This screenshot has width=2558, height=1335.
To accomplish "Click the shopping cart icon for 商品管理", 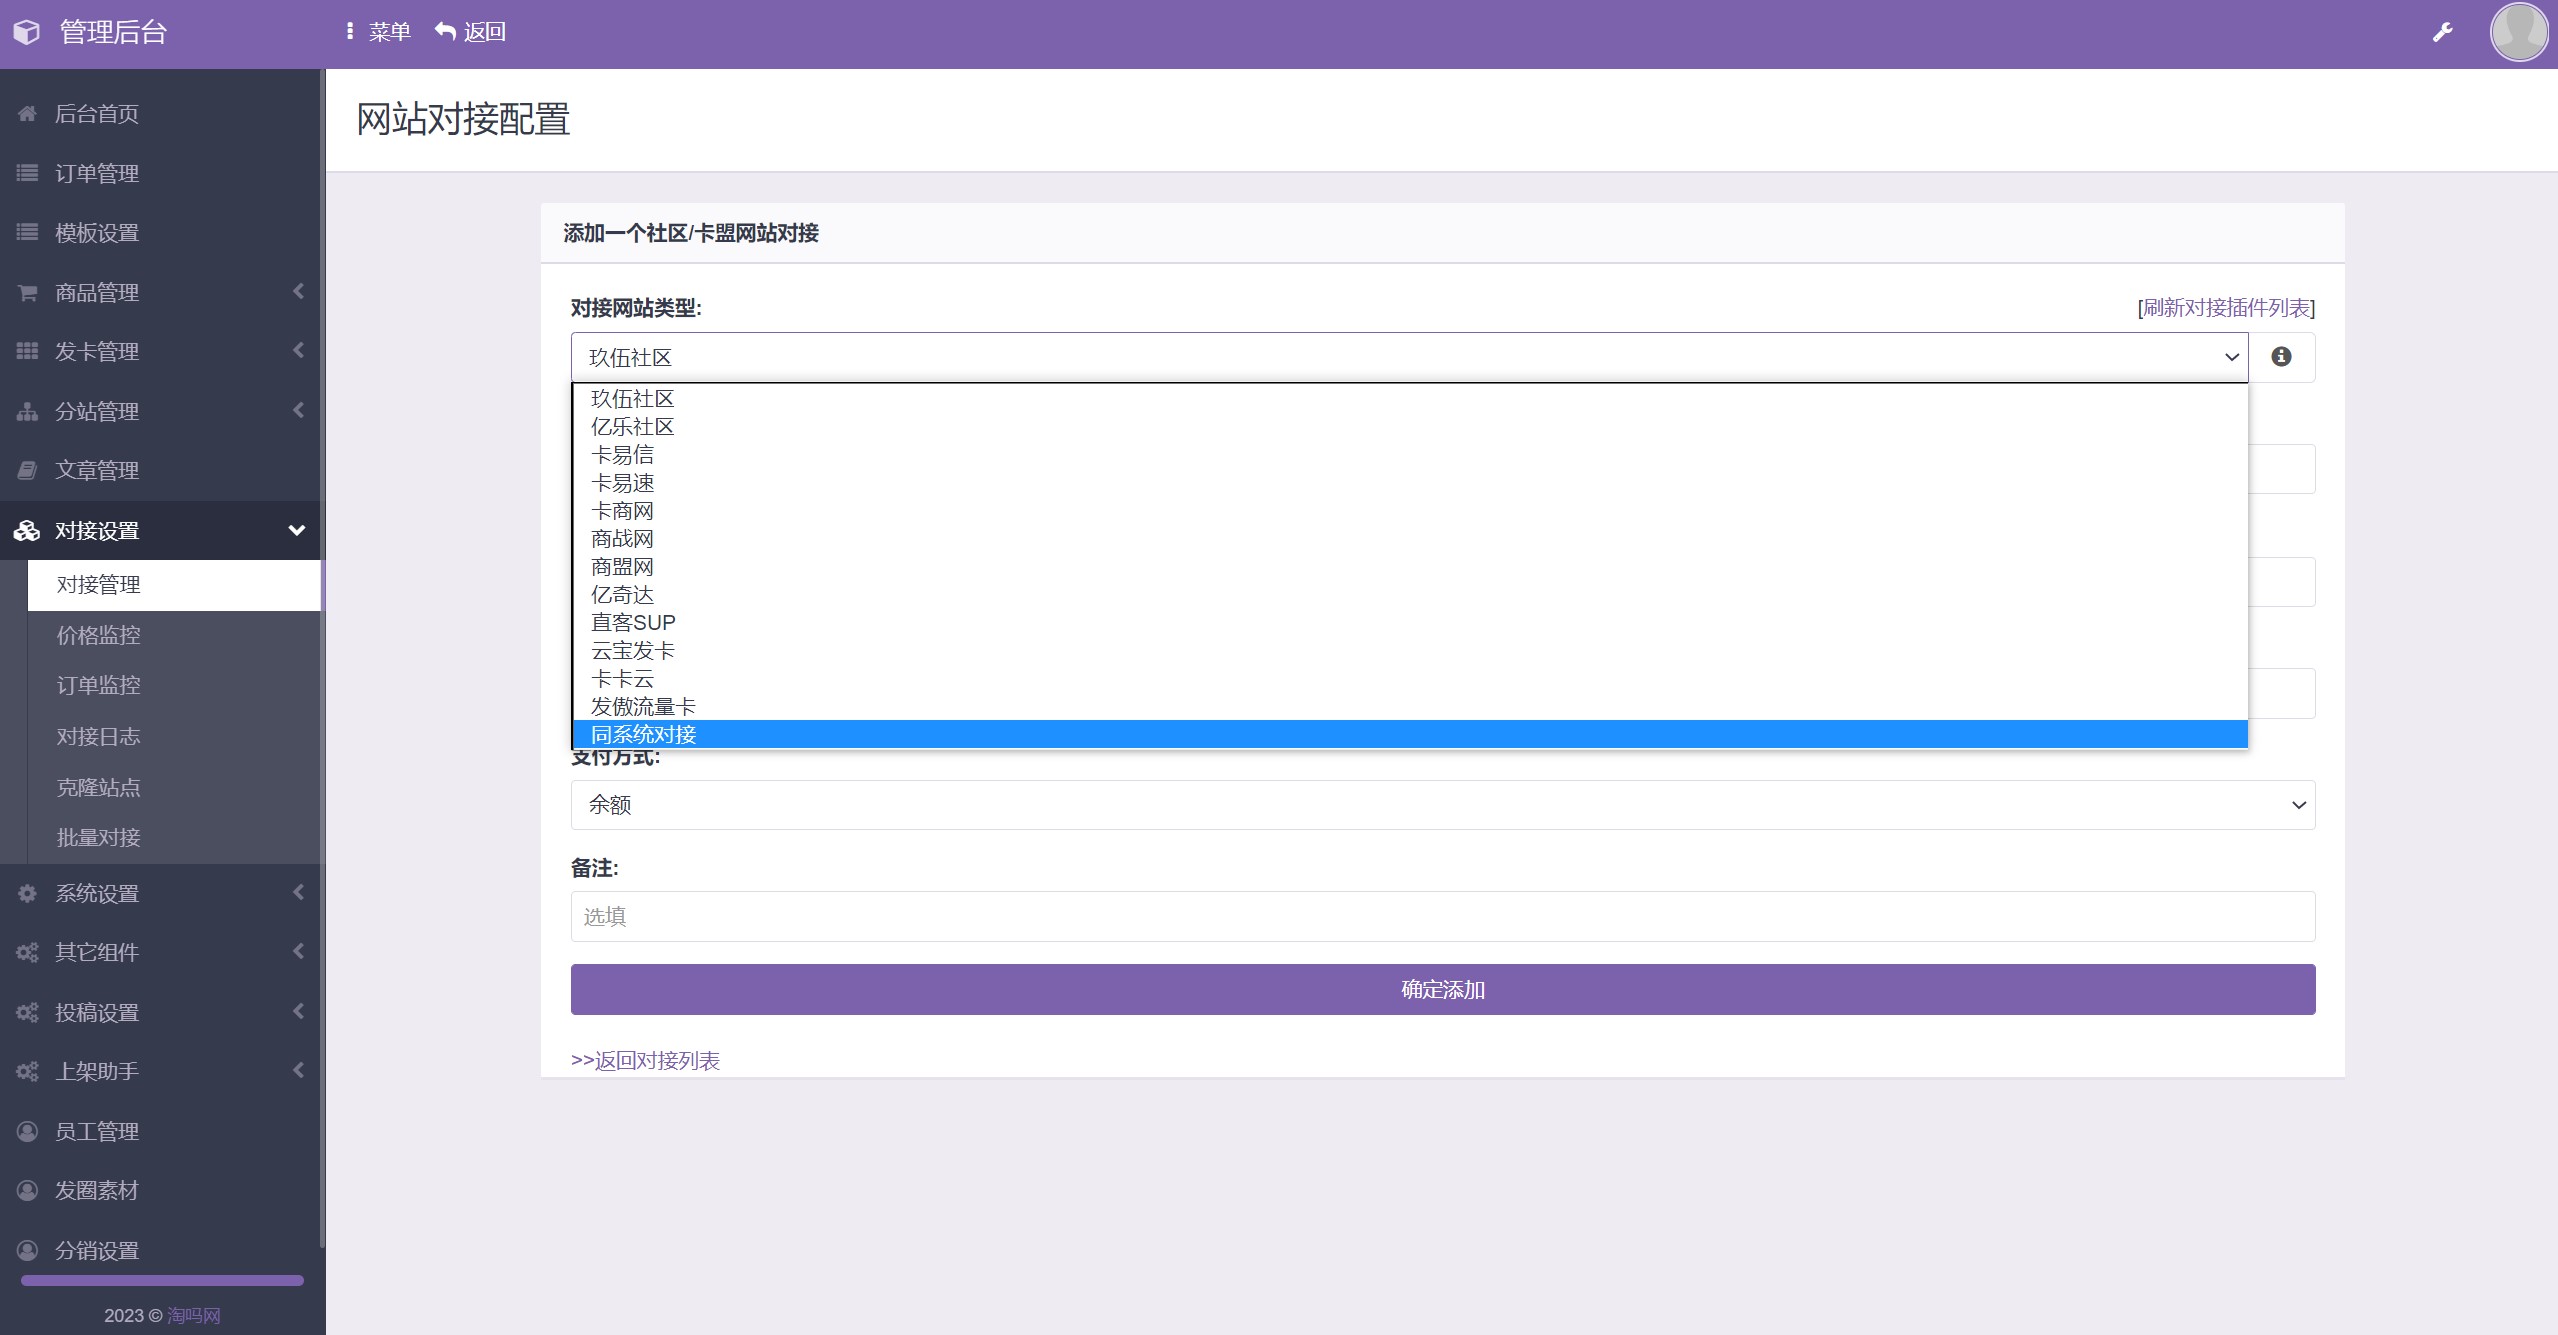I will [x=27, y=293].
